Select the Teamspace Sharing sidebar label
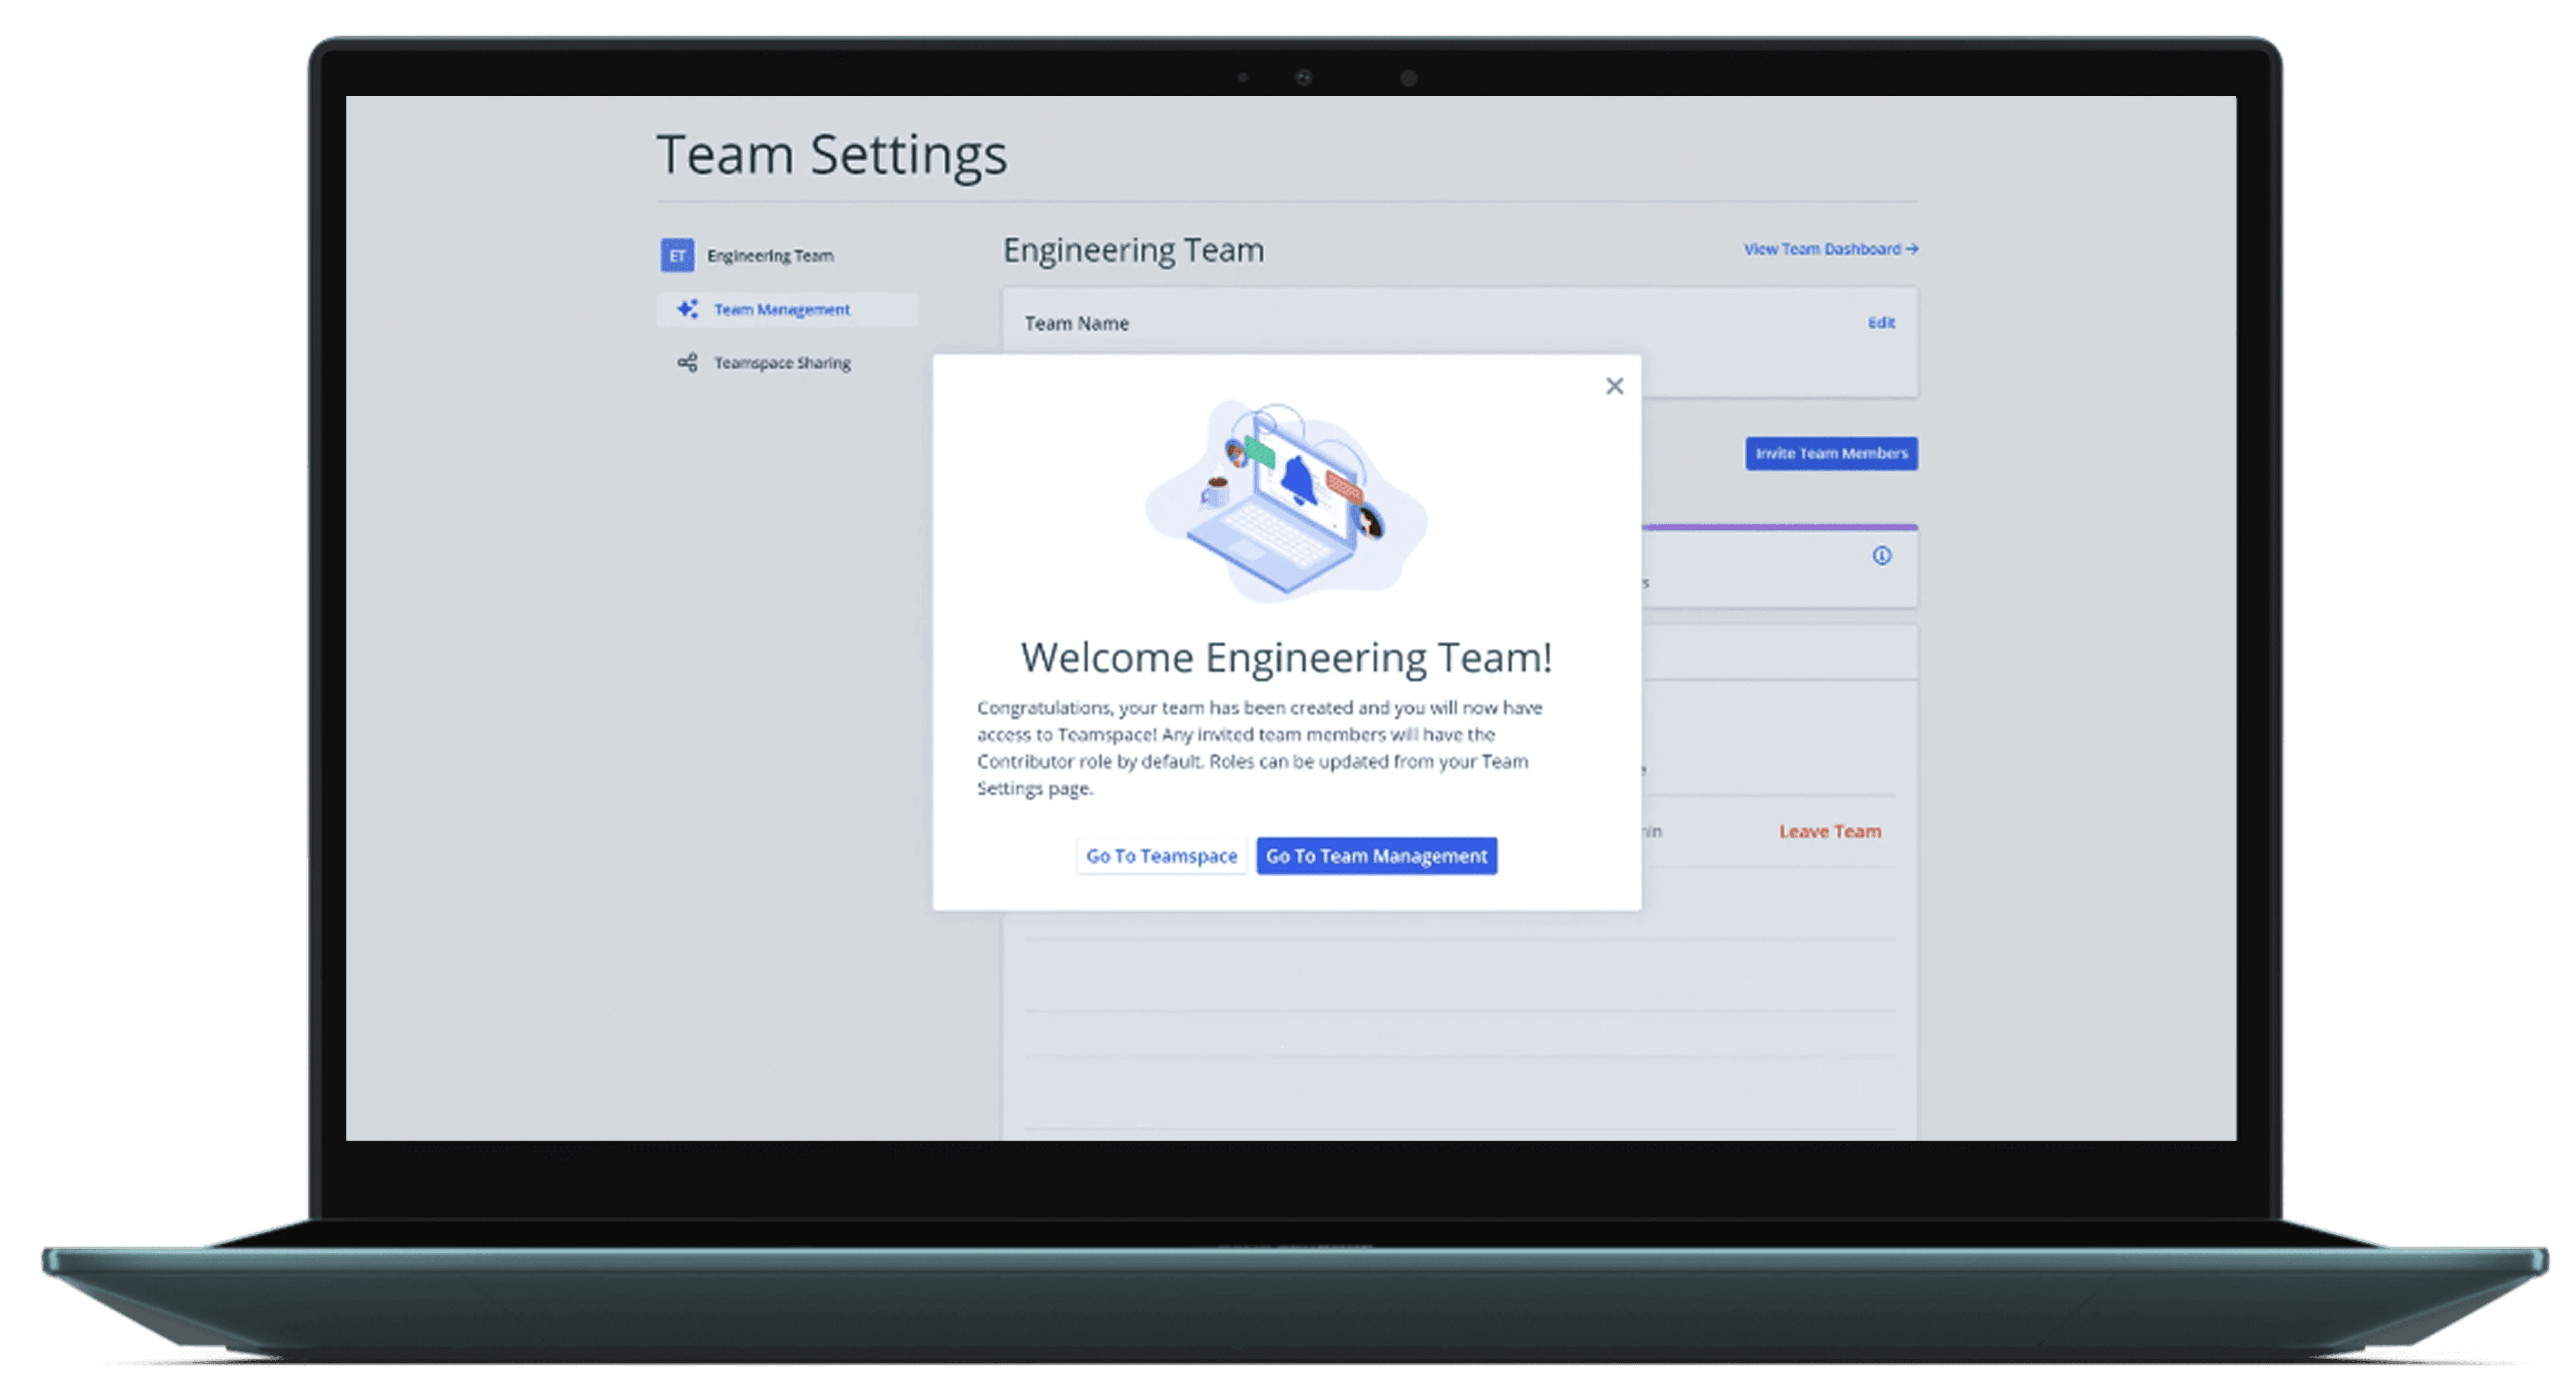This screenshot has height=1387, width=2576. (x=782, y=363)
